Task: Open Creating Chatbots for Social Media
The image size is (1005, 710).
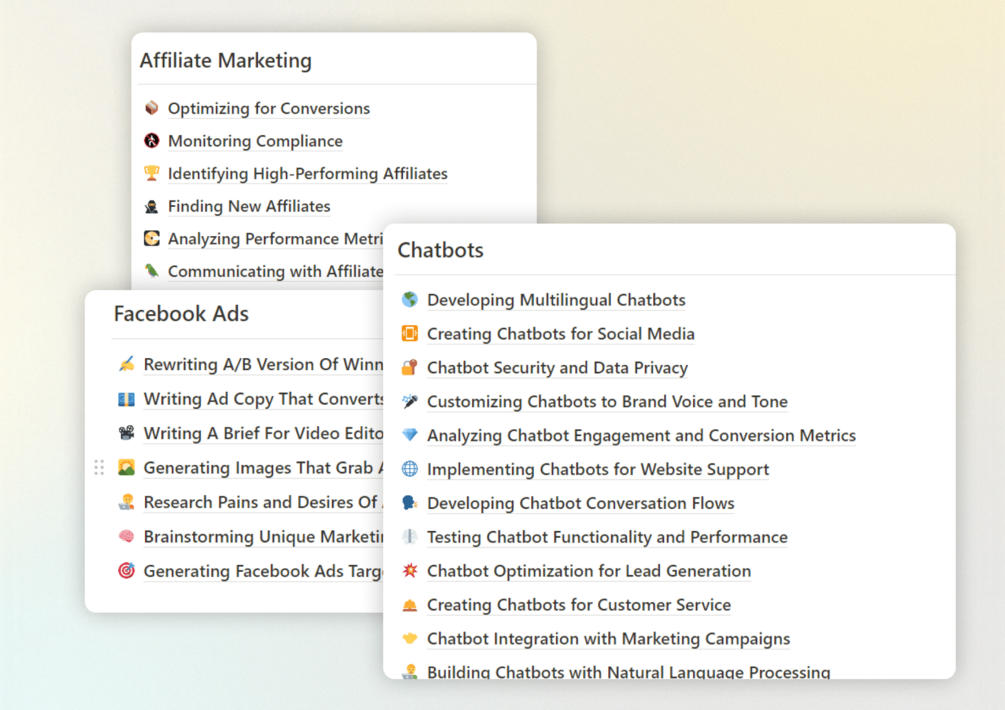Action: (560, 334)
